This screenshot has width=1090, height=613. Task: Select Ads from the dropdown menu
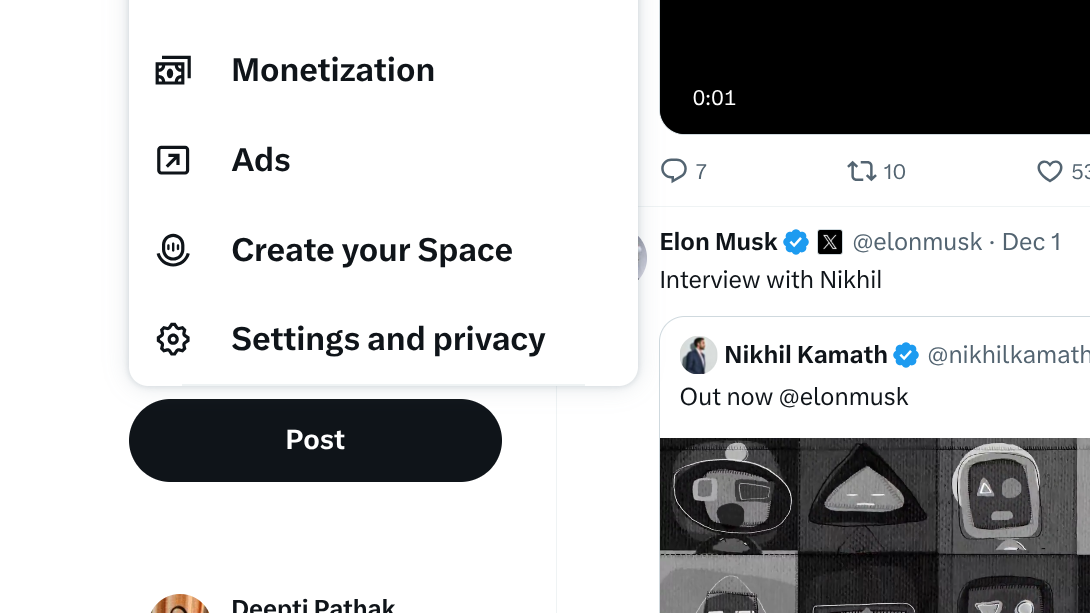pos(261,159)
